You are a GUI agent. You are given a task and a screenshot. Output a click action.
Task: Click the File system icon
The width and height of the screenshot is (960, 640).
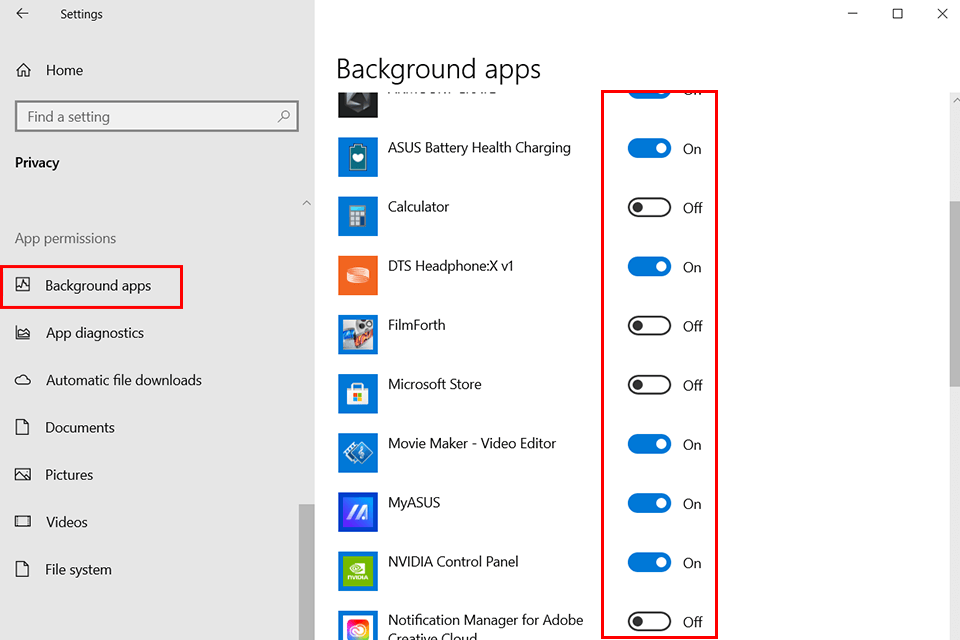click(x=22, y=569)
